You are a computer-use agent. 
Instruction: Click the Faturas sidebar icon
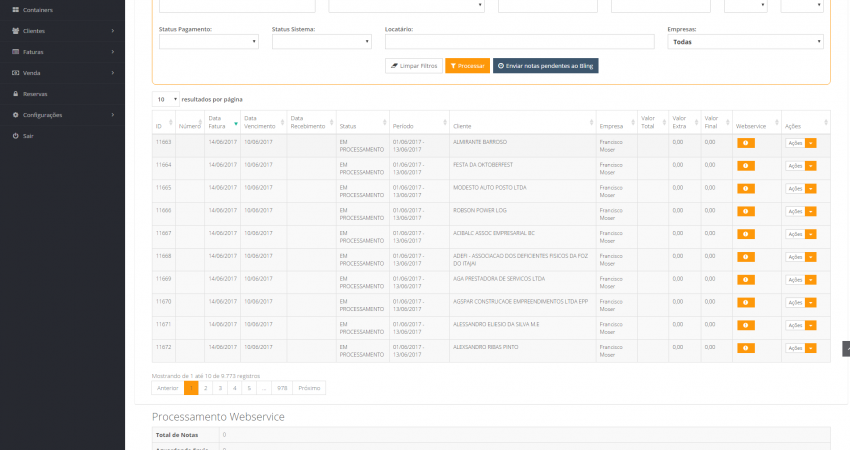[x=15, y=52]
